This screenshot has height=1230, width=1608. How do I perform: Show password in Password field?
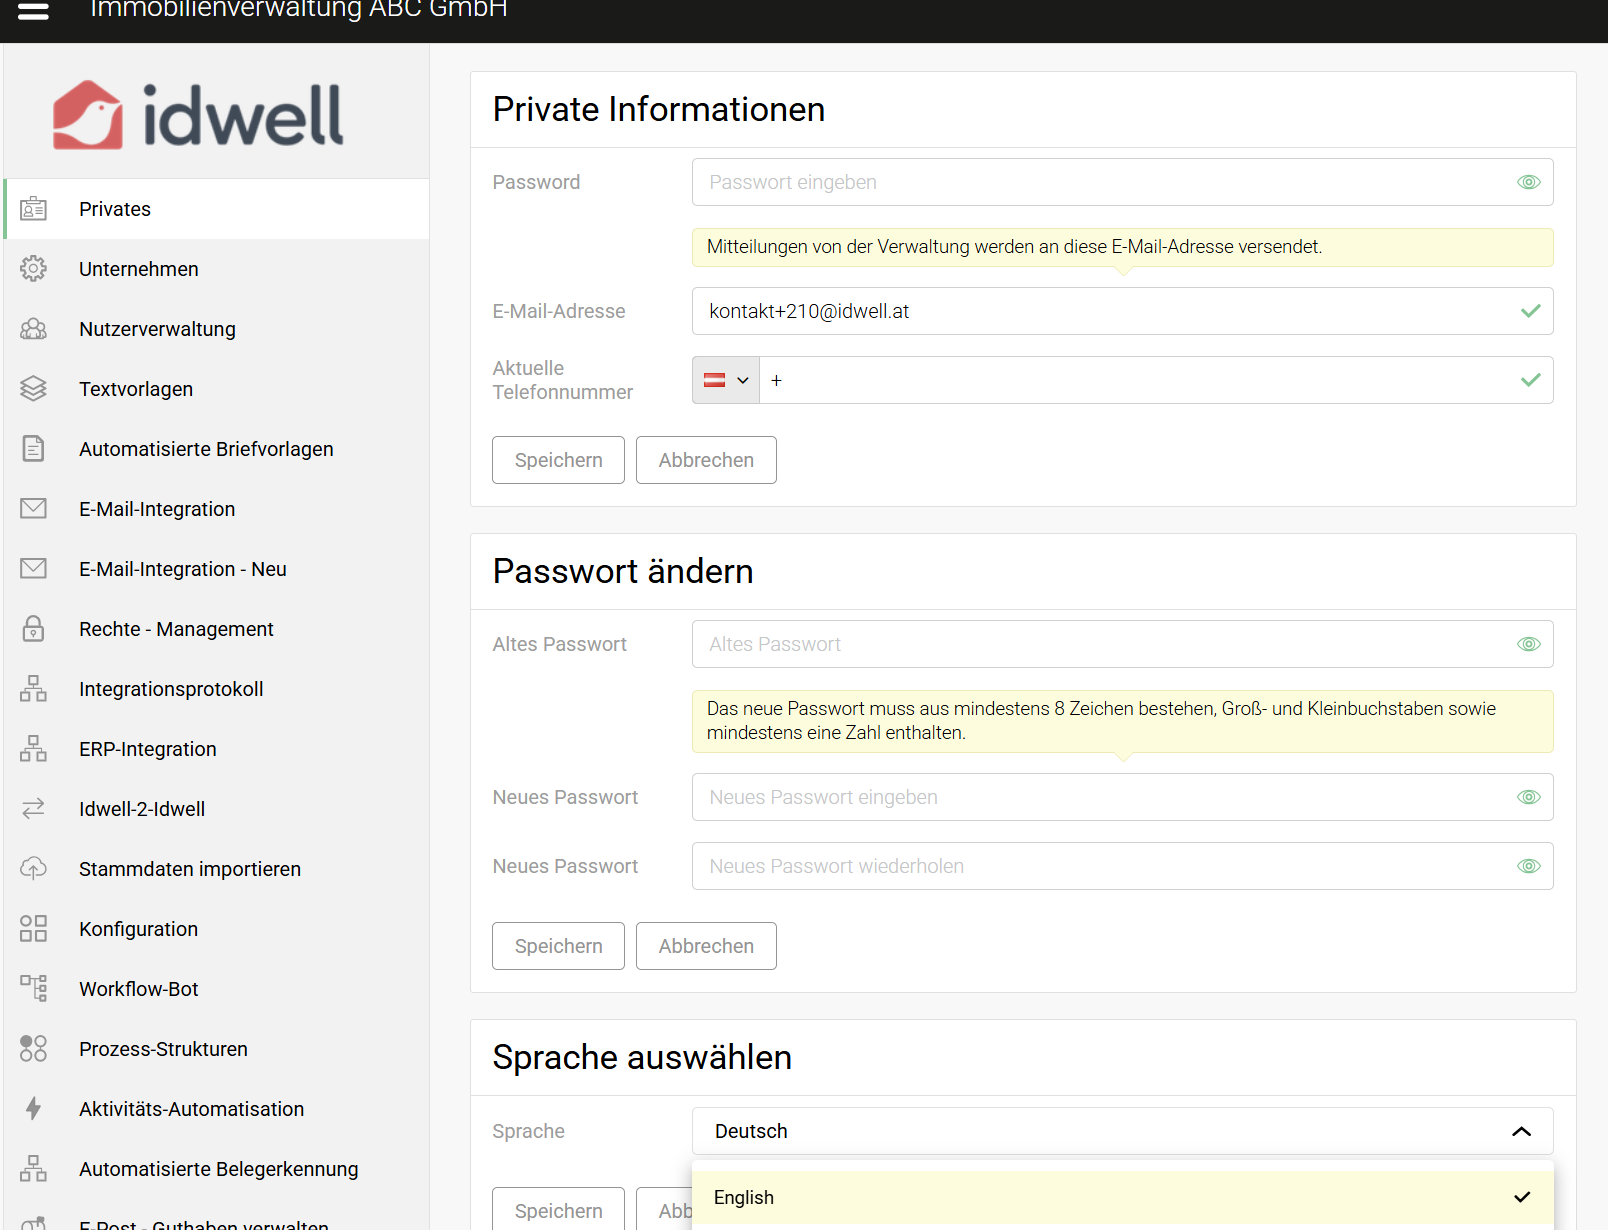[x=1528, y=182]
